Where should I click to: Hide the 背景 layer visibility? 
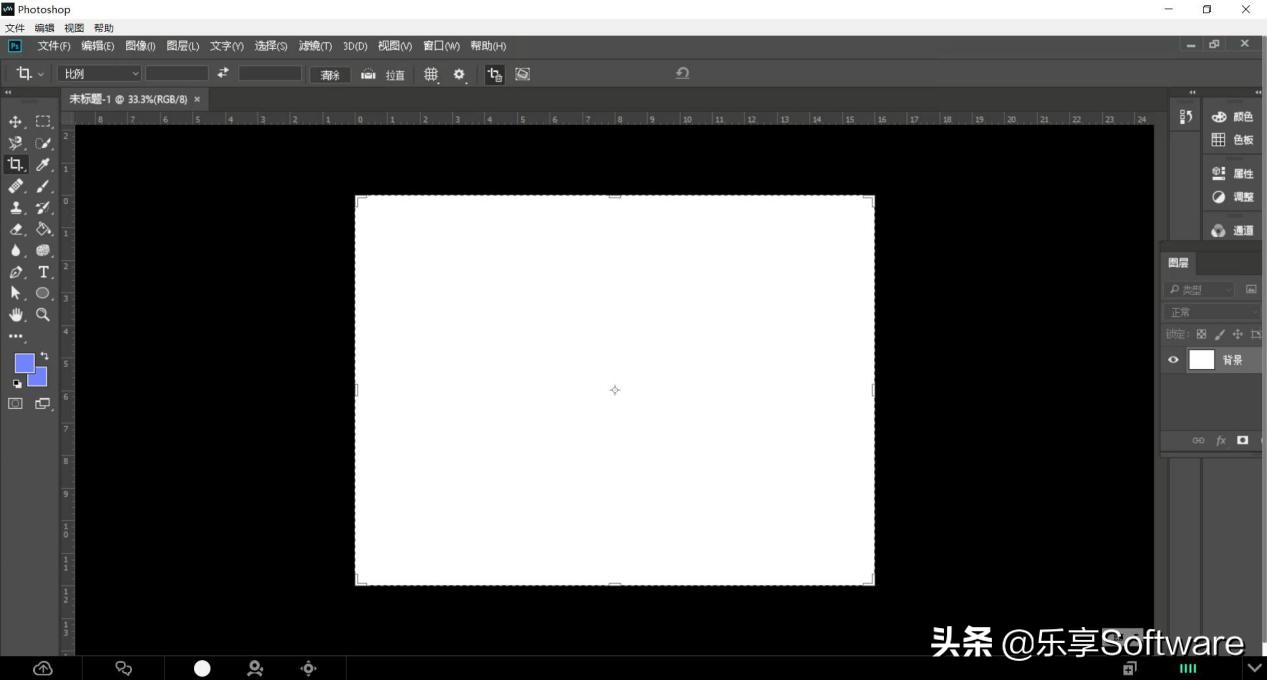(1171, 359)
